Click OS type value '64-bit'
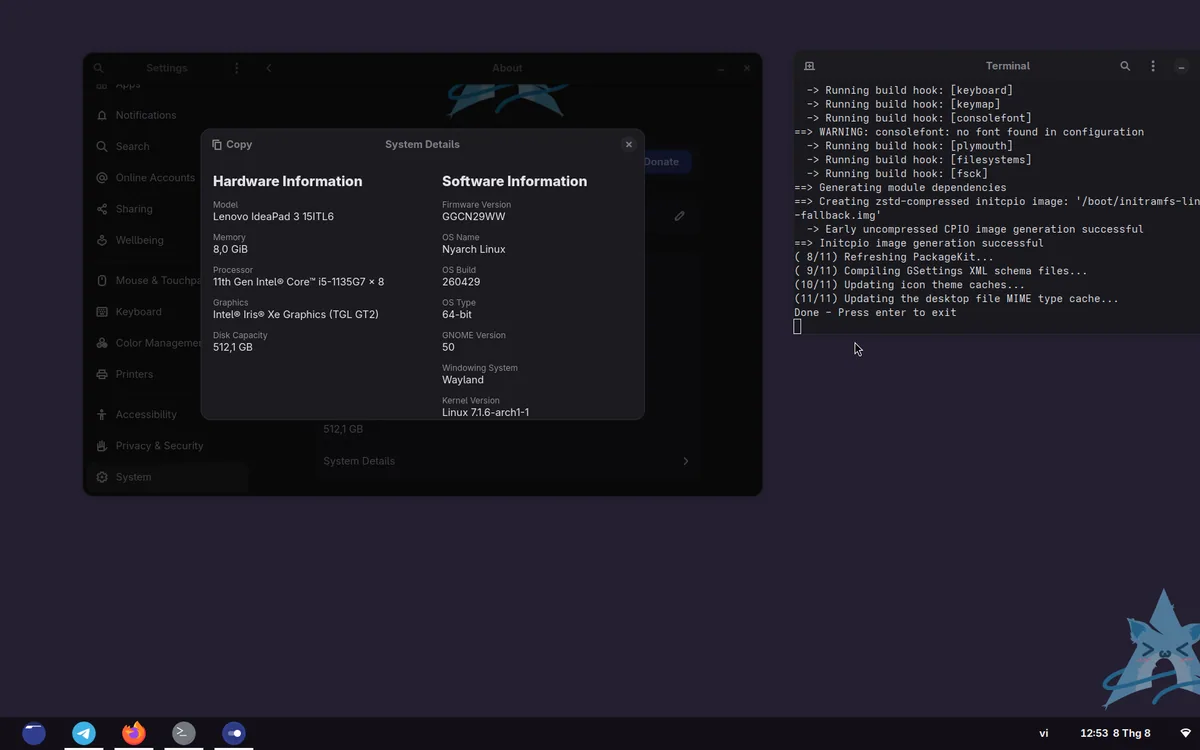The image size is (1200, 750). 459,314
